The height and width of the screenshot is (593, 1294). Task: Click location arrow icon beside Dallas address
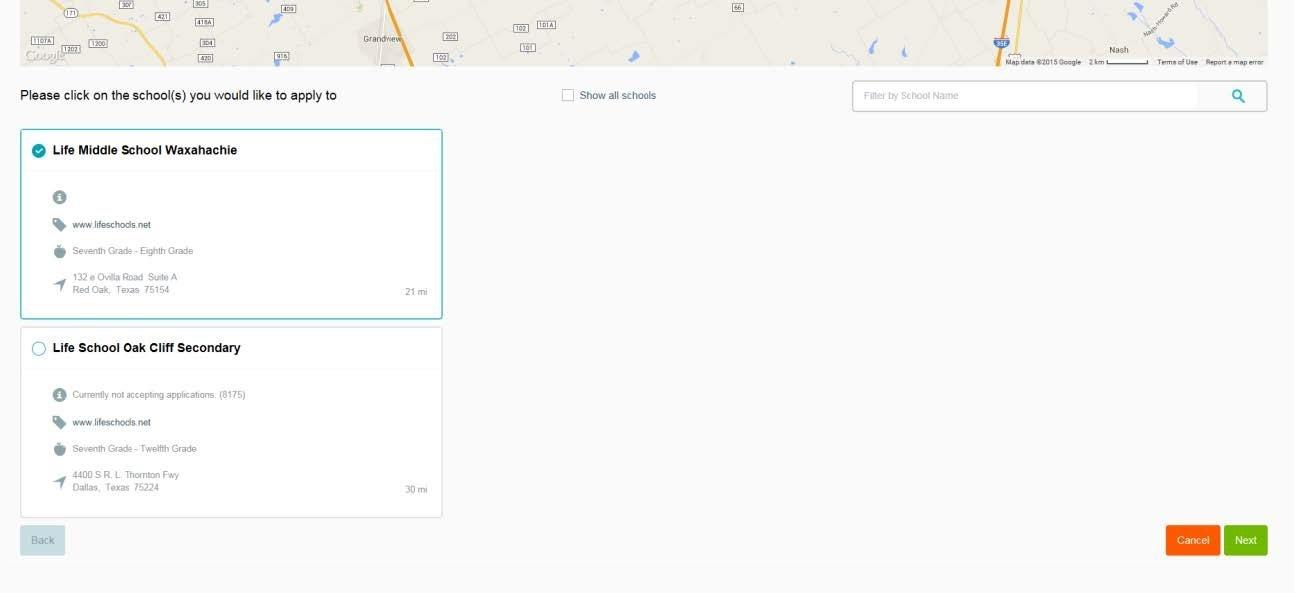pos(59,482)
